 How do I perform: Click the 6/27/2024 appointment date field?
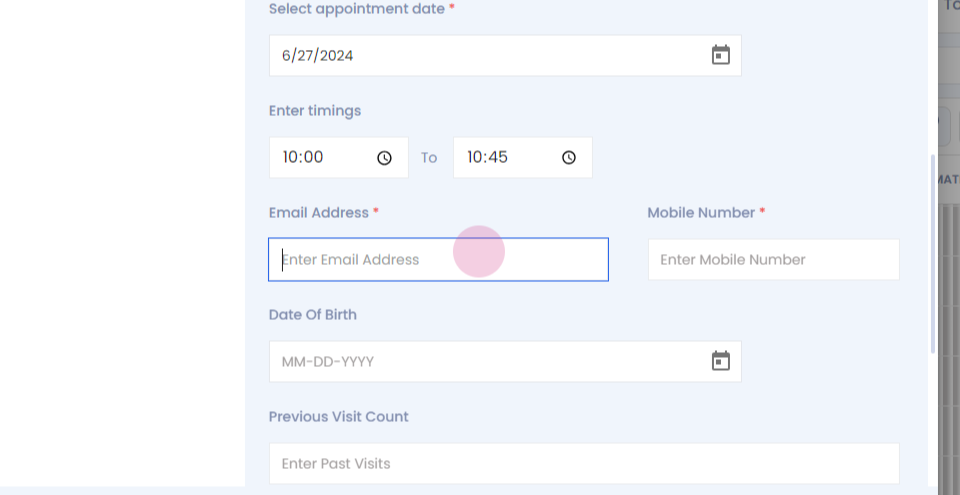(x=505, y=55)
